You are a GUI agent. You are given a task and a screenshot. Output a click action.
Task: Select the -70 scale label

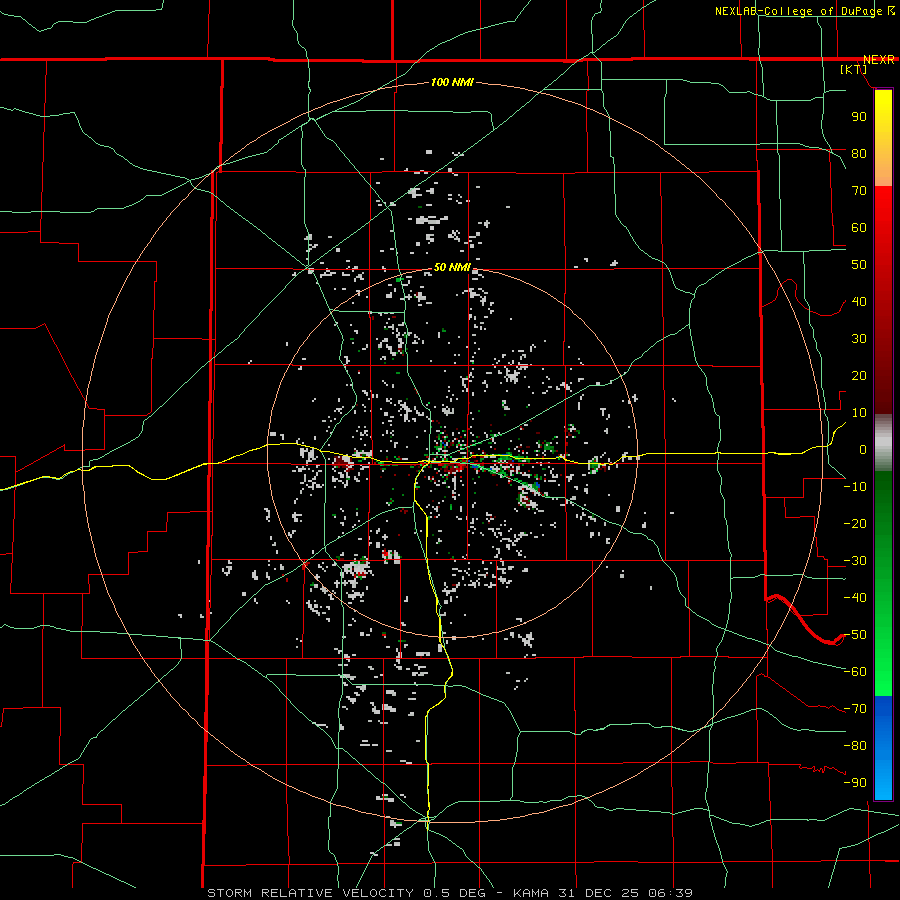(855, 709)
